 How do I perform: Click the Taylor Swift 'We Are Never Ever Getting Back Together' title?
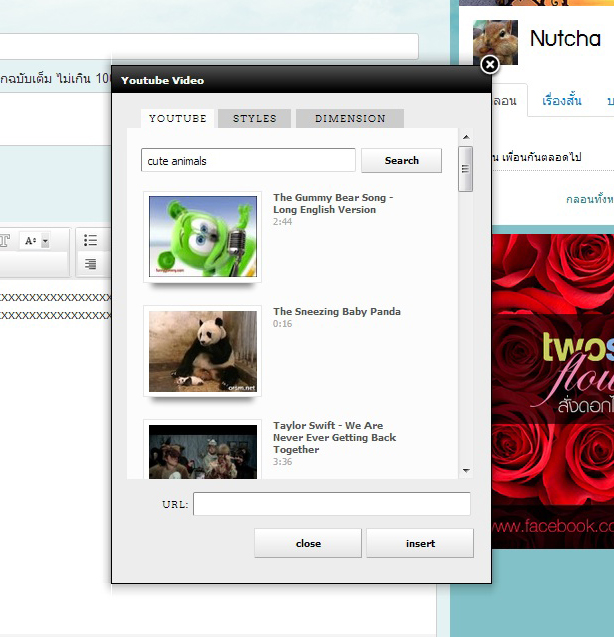point(334,438)
